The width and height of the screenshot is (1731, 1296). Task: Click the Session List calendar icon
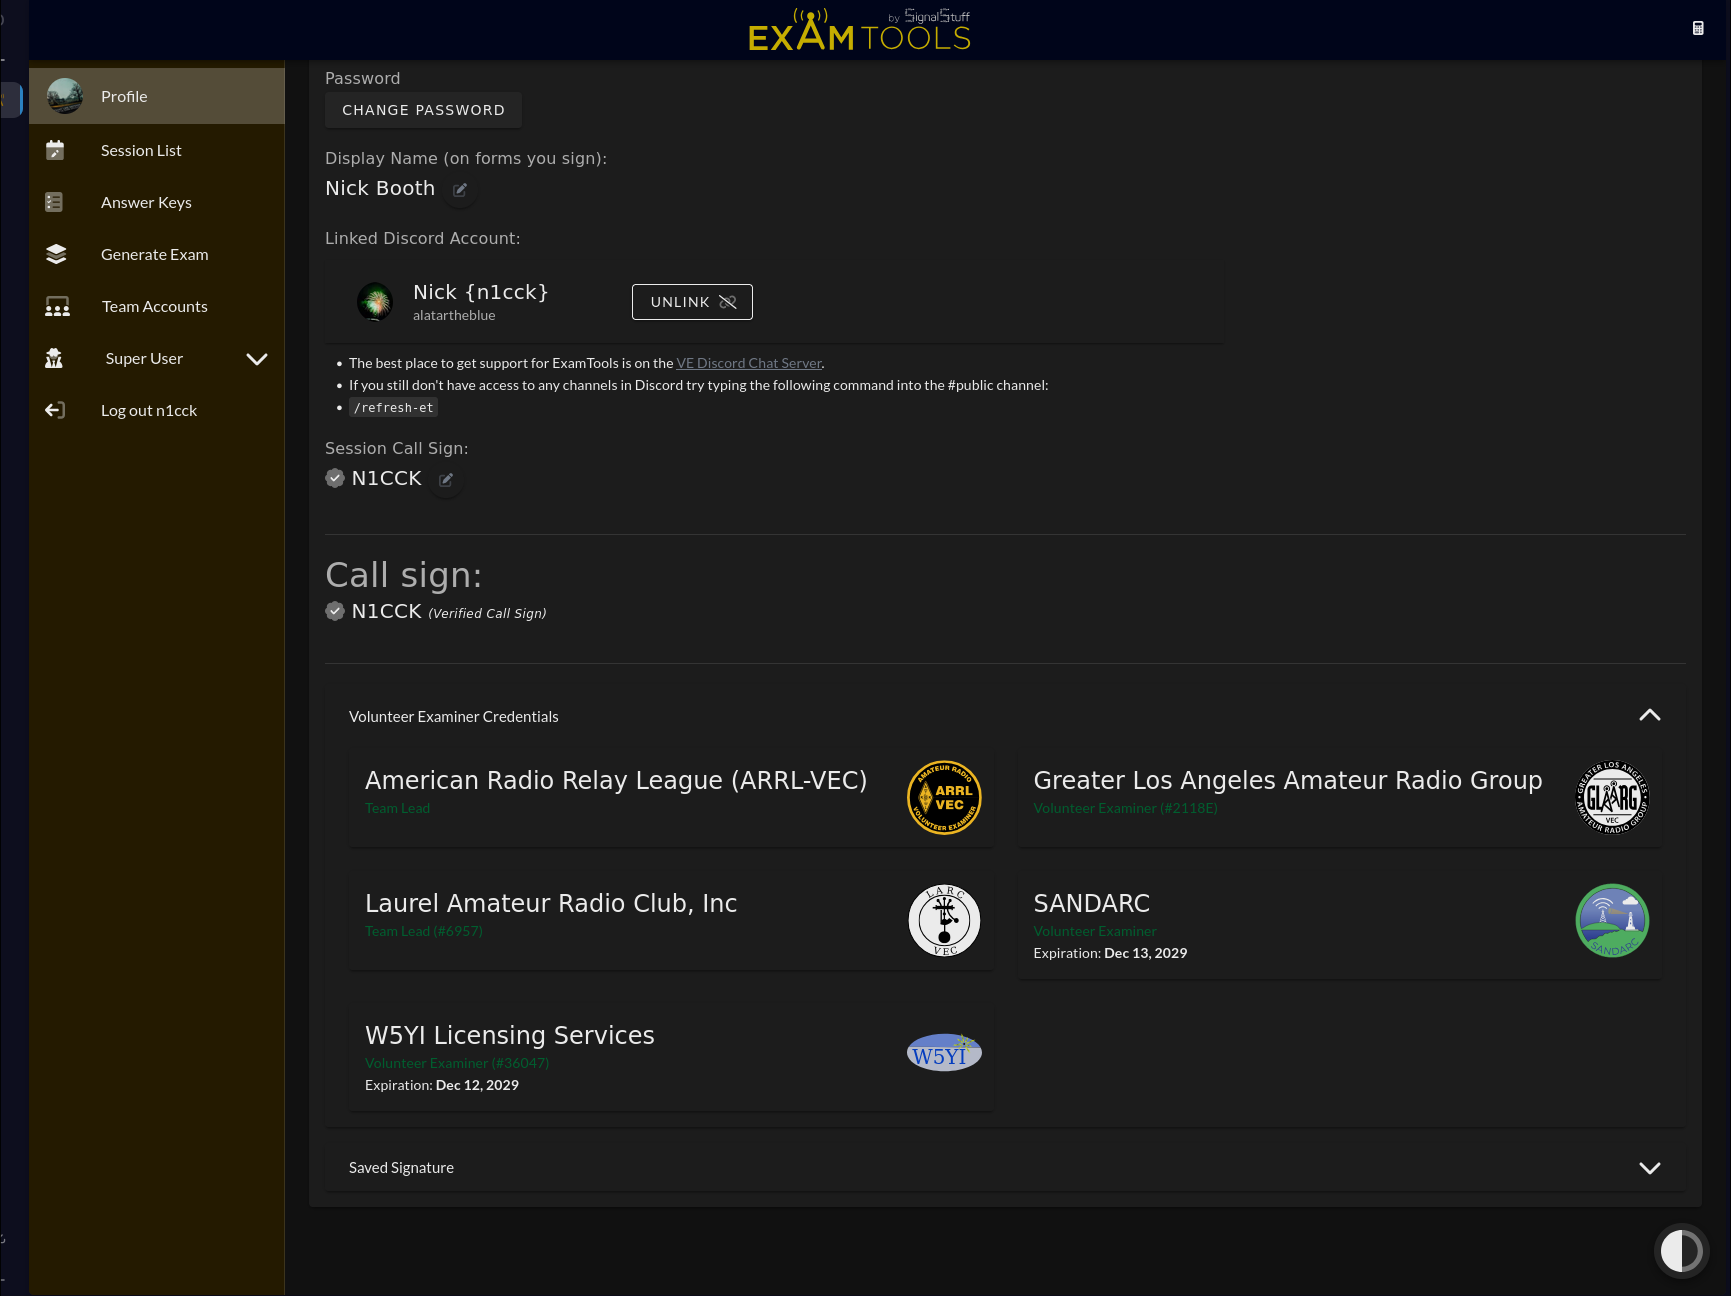(x=55, y=150)
